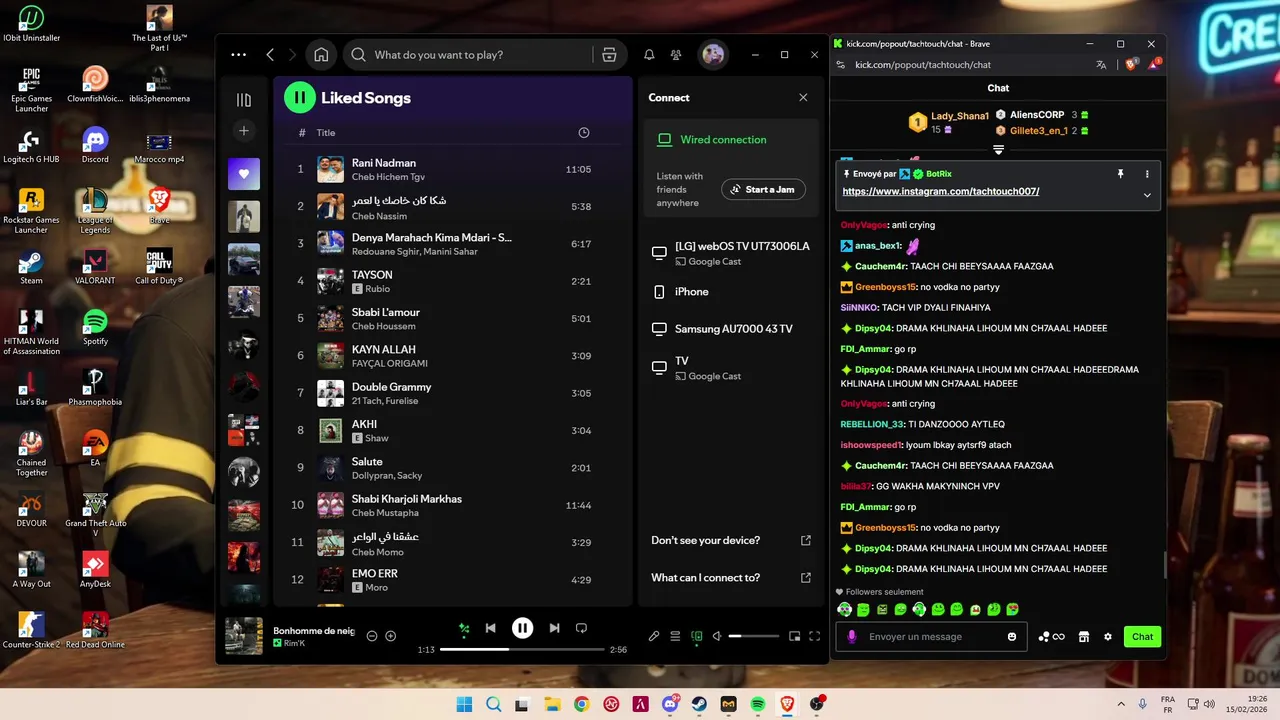
Task: Seek using the song progress bar
Action: tap(521, 649)
